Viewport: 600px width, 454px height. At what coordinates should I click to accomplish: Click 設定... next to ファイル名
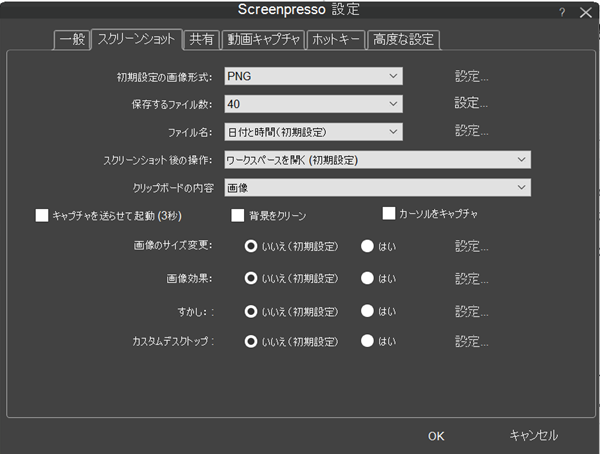coord(471,131)
